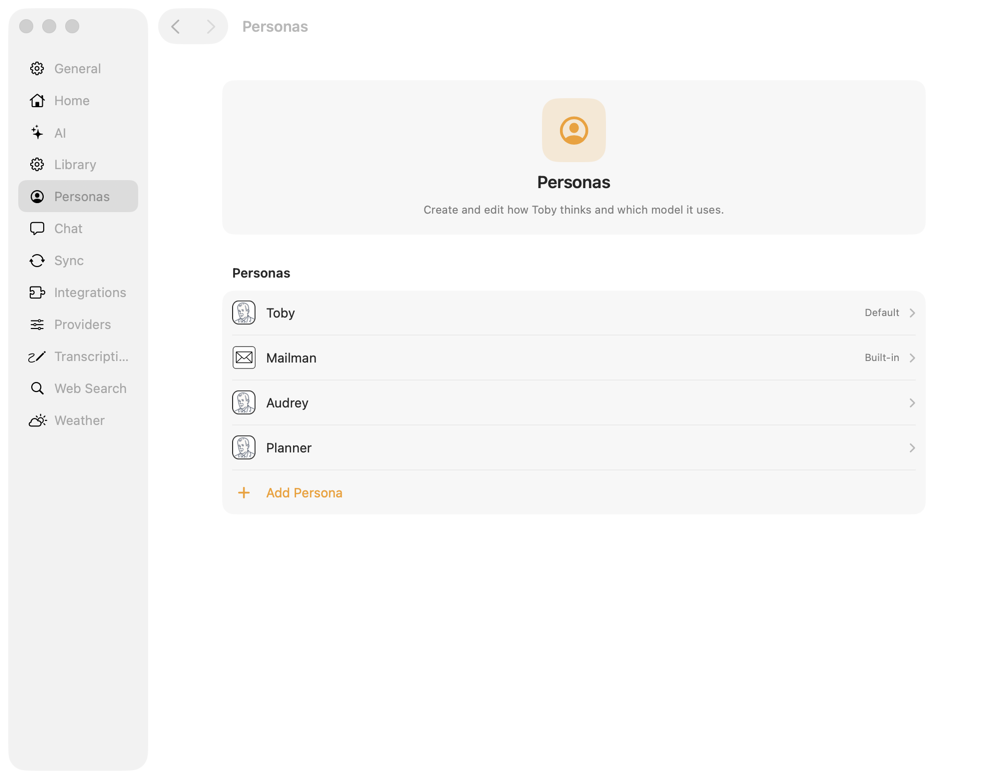Click the General gear icon in sidebar

(x=37, y=68)
